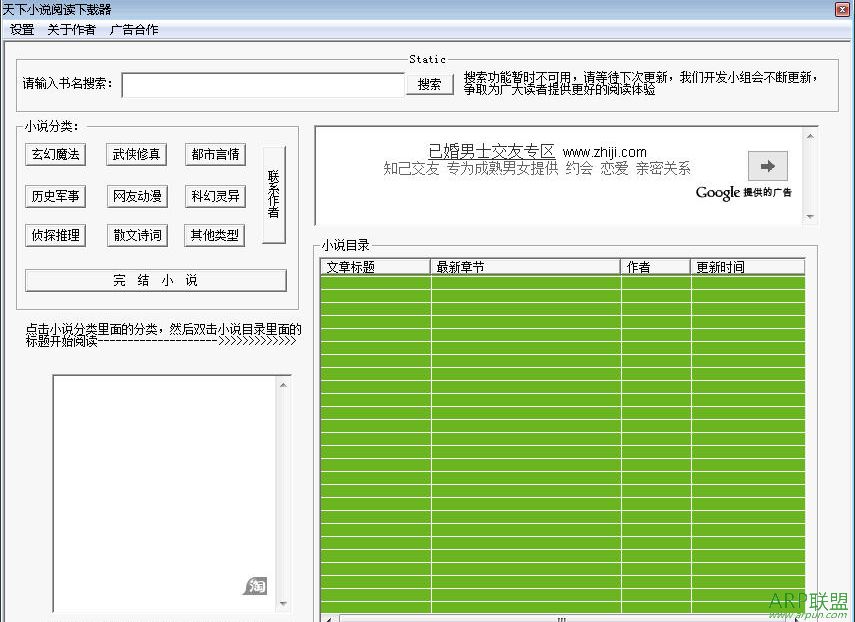855x622 pixels.
Task: Open the 已婚男士交友专区 ad link
Action: click(491, 152)
